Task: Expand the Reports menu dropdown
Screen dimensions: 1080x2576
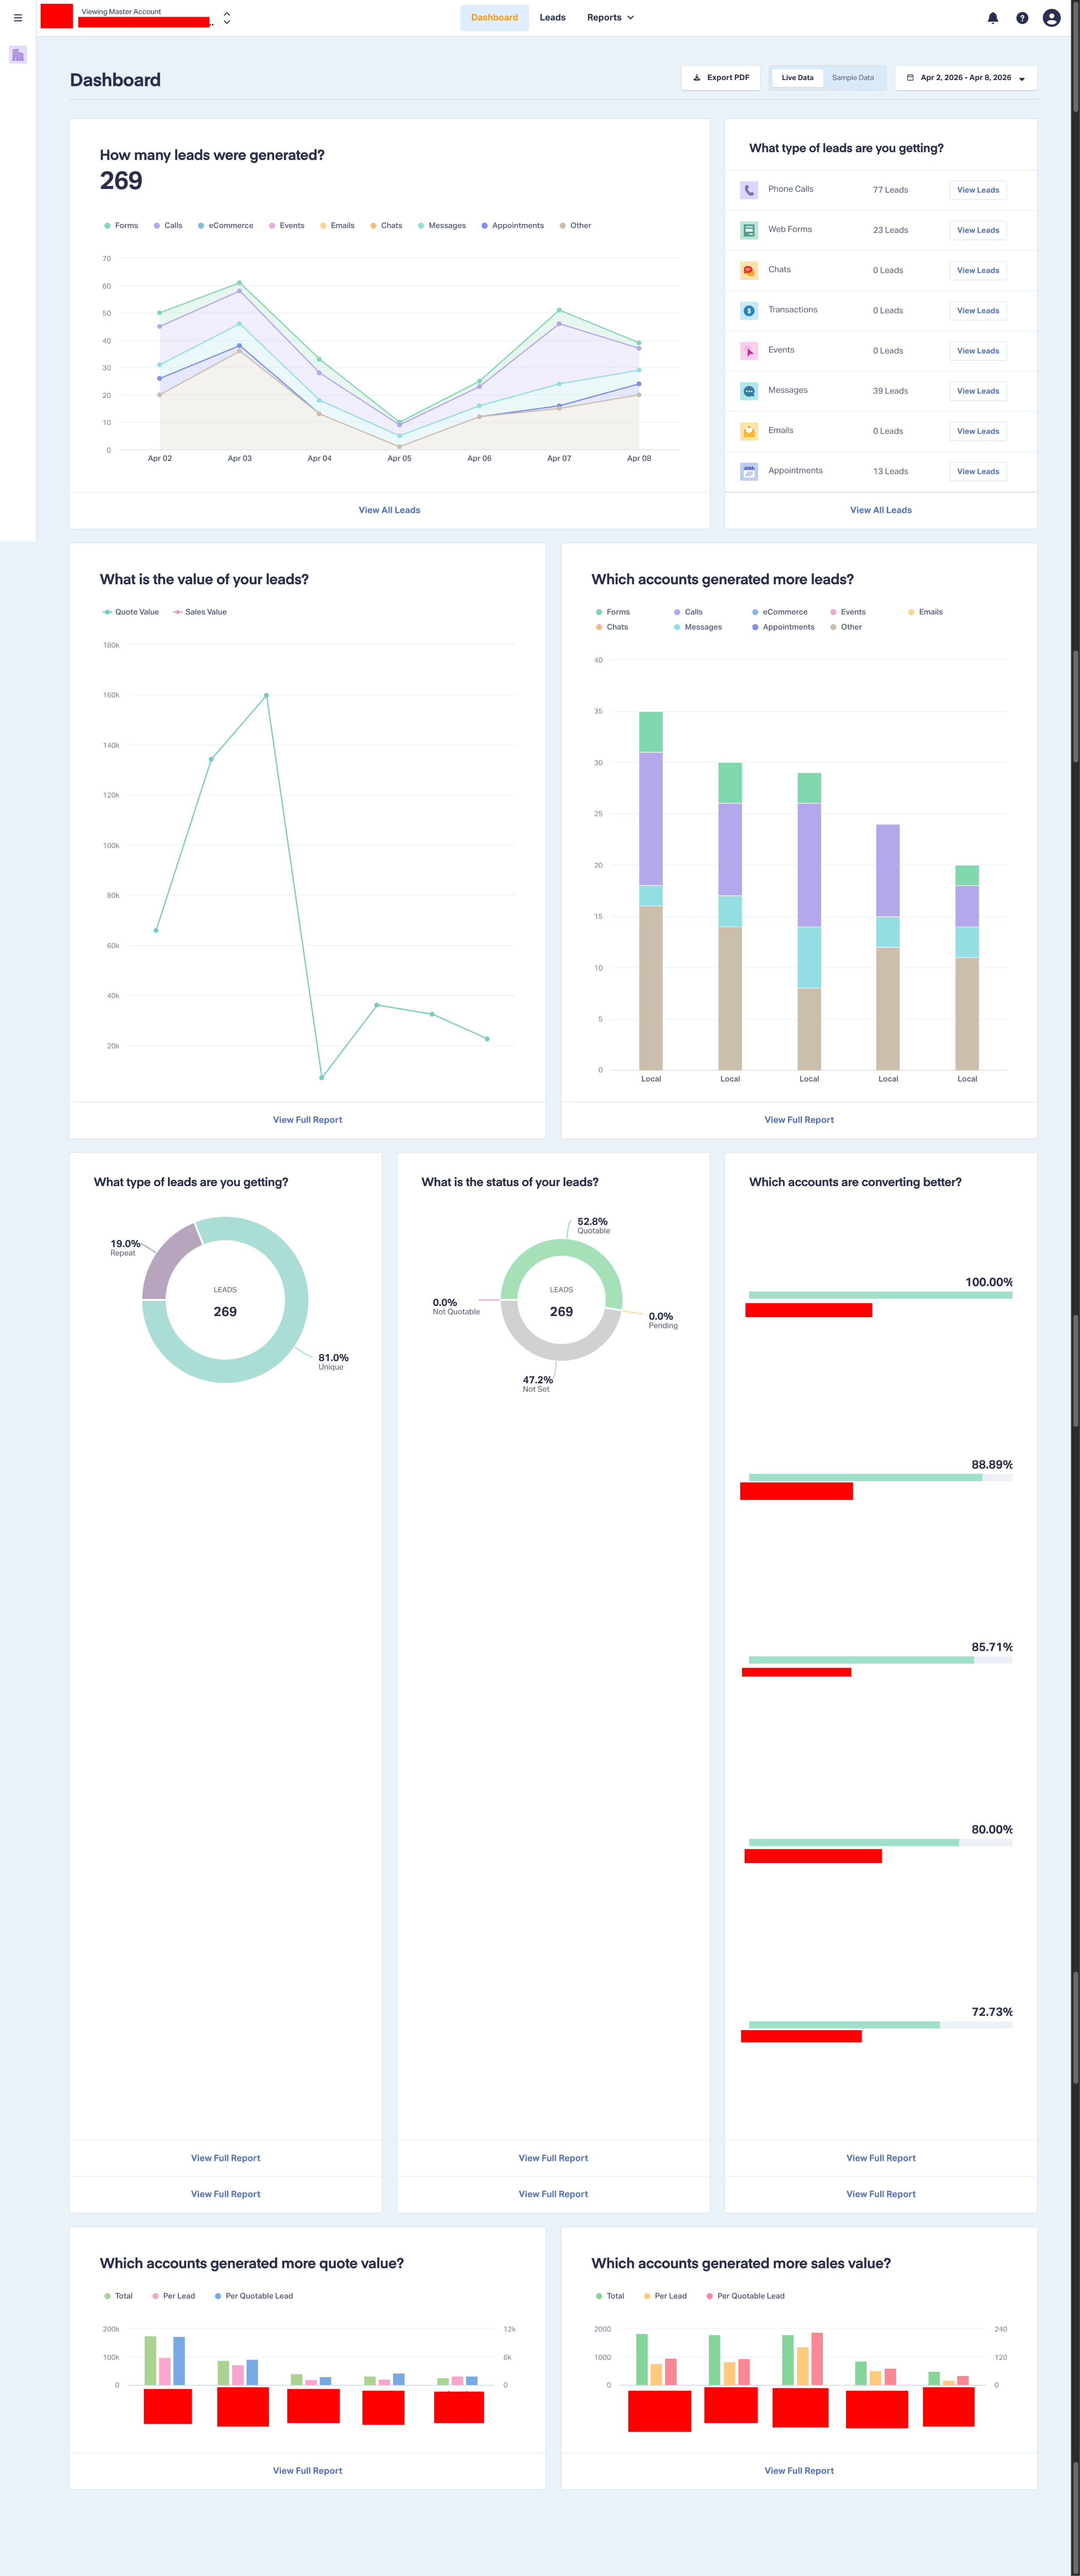Action: (610, 18)
